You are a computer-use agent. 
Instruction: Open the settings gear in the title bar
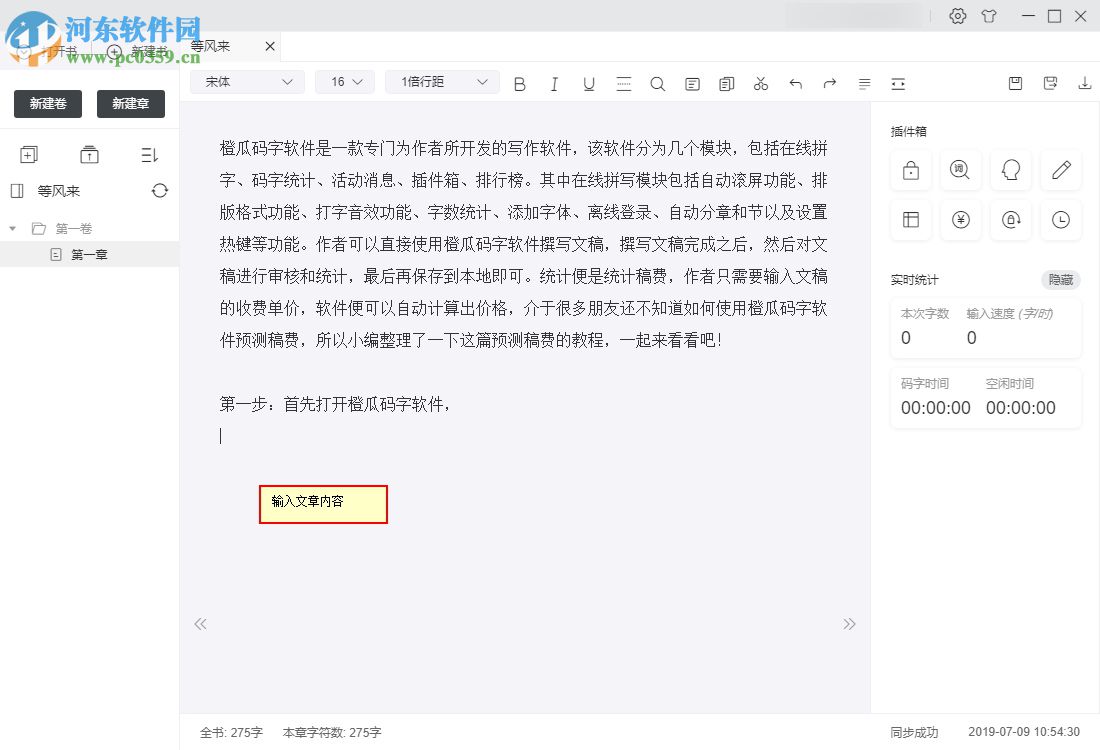click(957, 16)
